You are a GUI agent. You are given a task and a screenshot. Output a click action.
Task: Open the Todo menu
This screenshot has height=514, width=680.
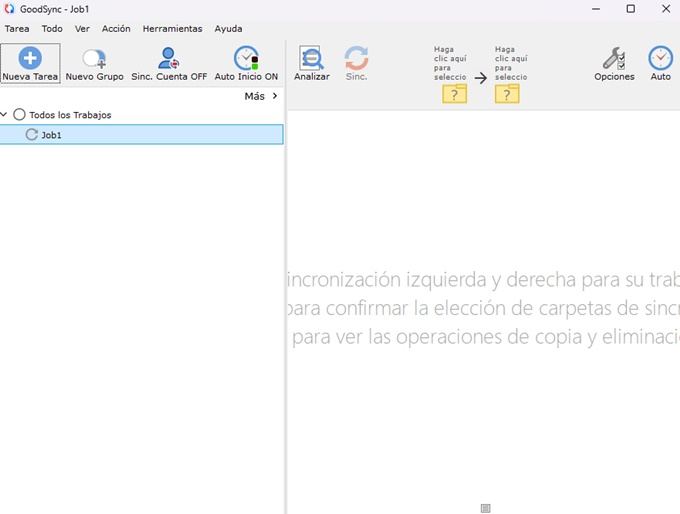pyautogui.click(x=52, y=29)
